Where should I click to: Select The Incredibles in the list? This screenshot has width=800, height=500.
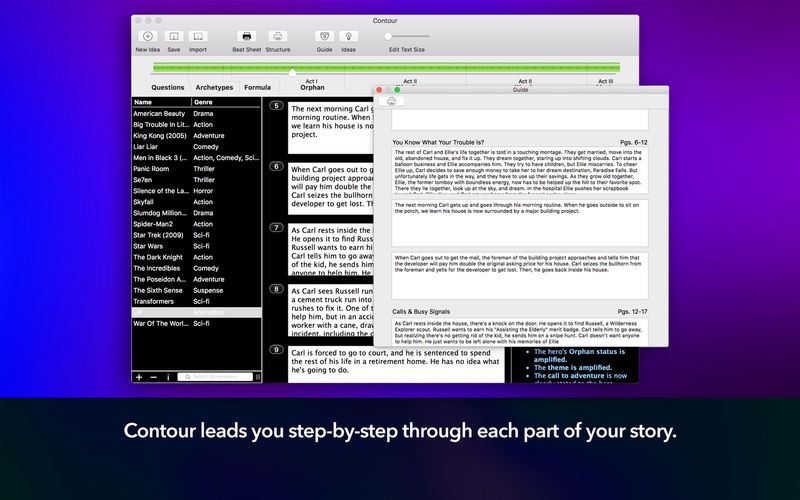[x=196, y=268]
